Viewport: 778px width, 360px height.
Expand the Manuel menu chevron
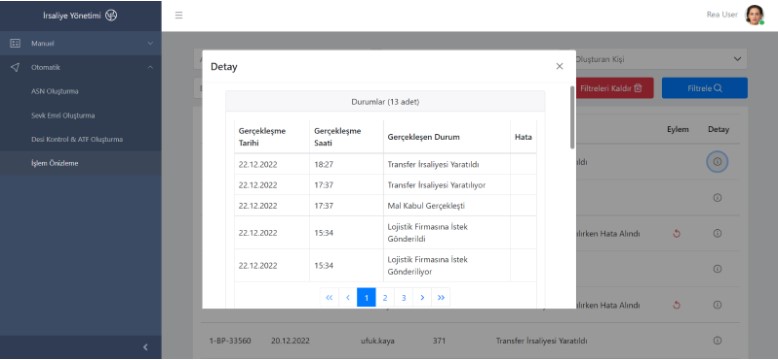click(x=151, y=44)
